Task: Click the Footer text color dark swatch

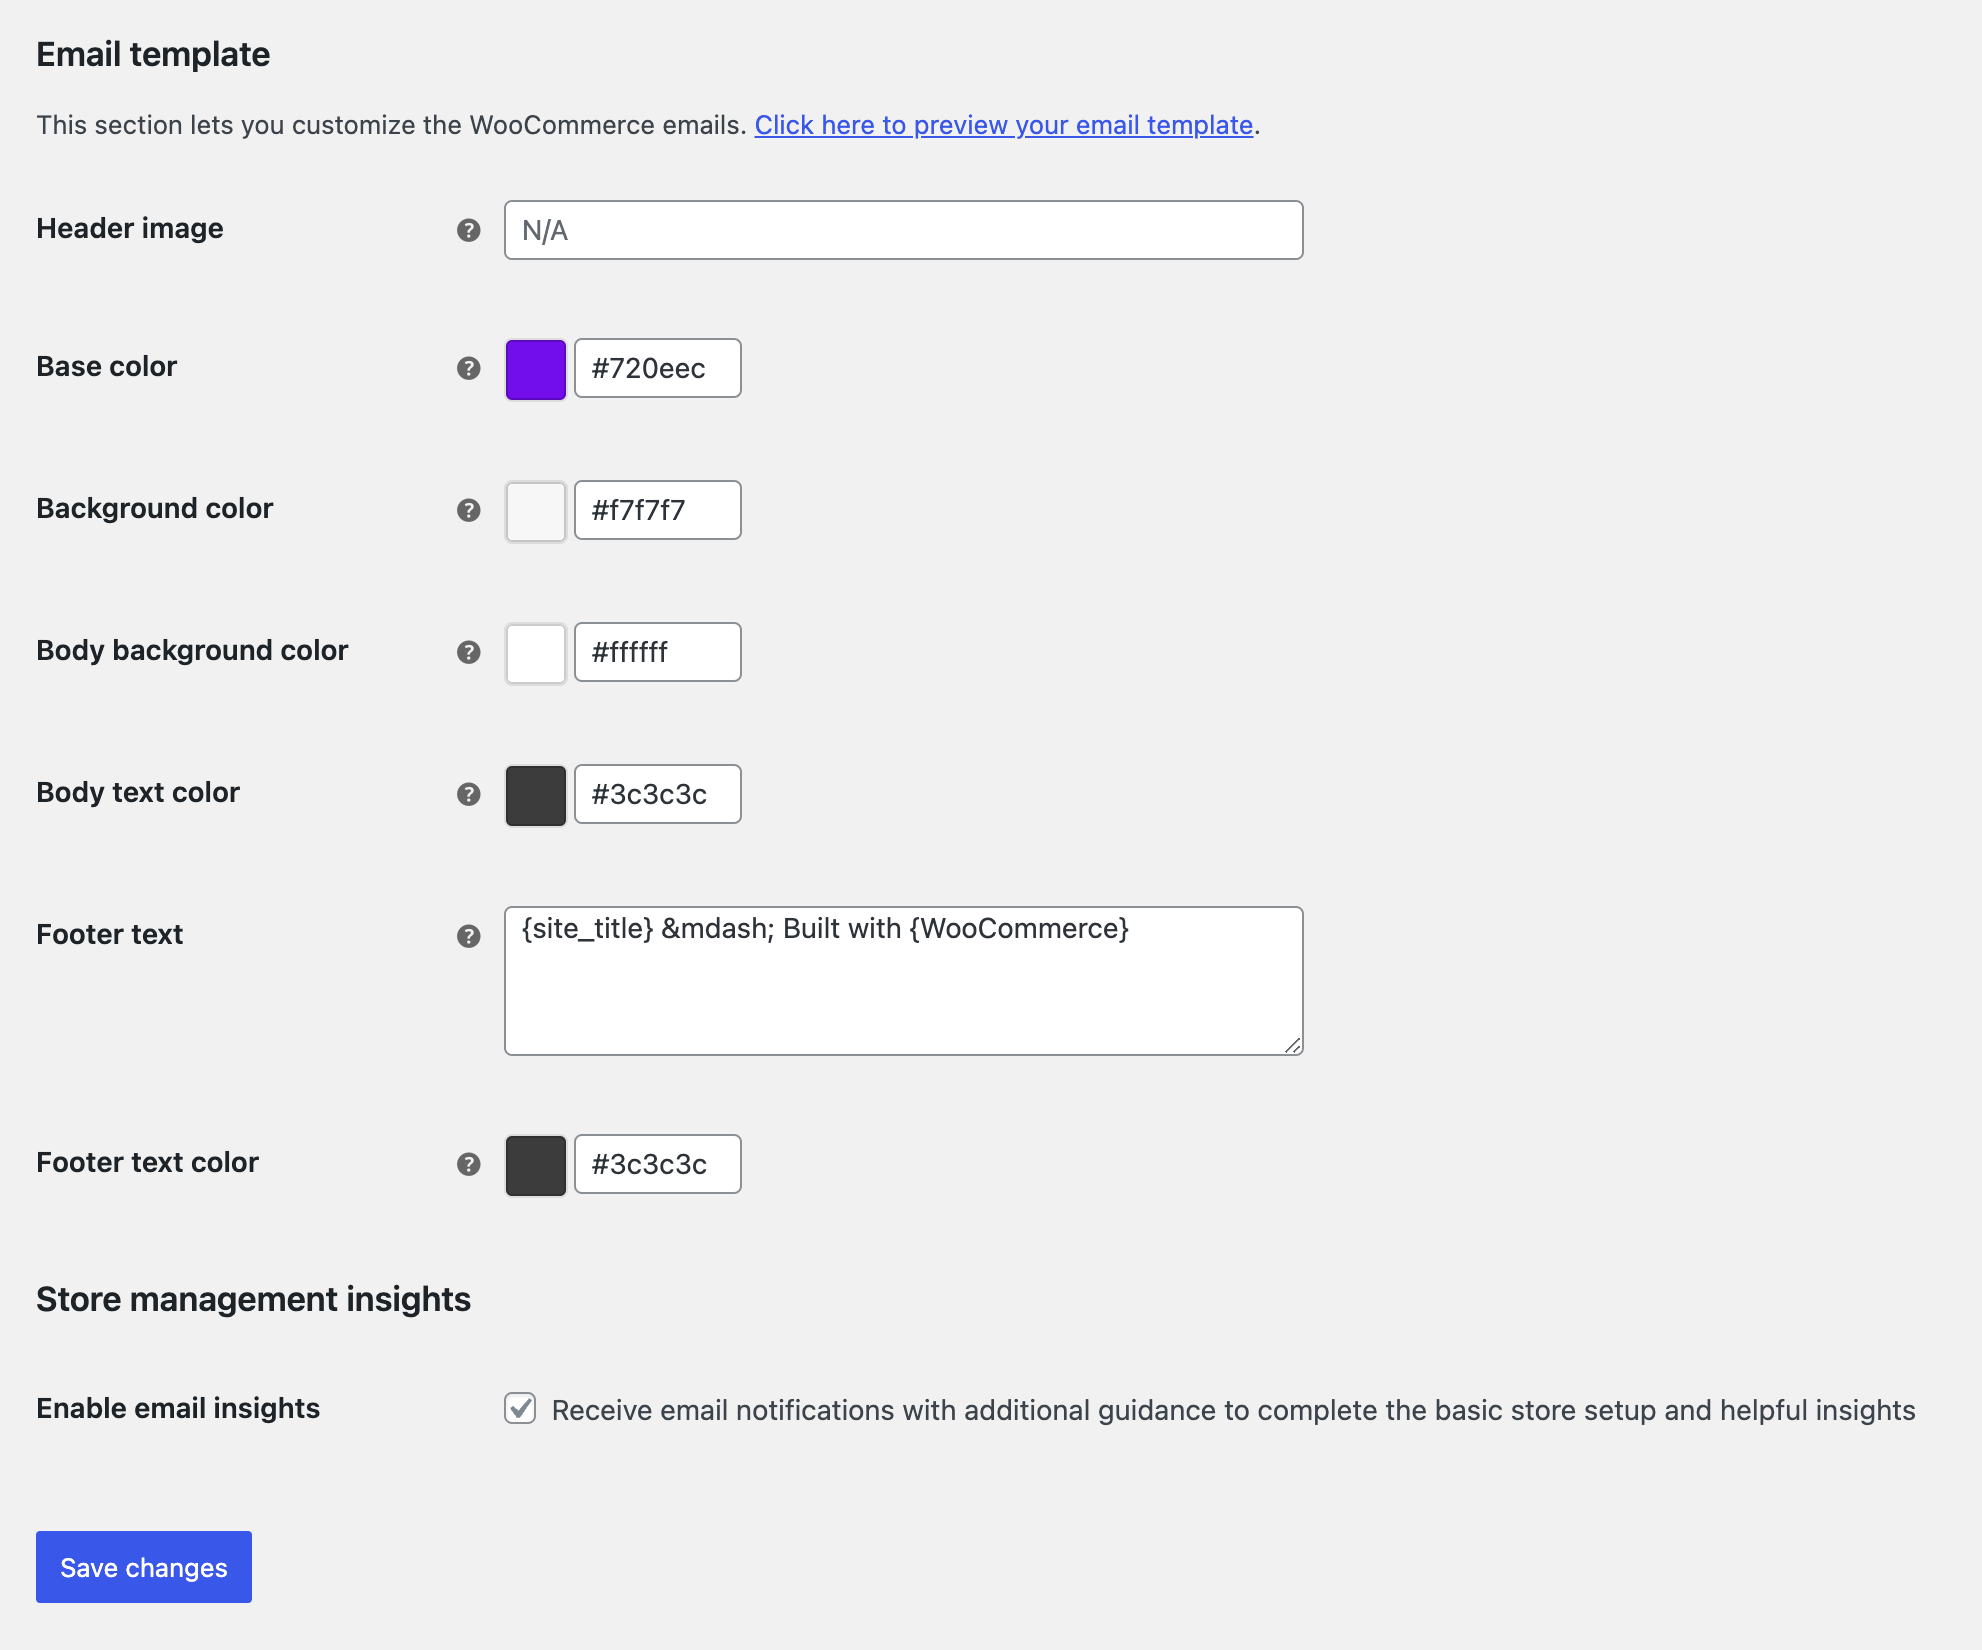Action: point(535,1164)
